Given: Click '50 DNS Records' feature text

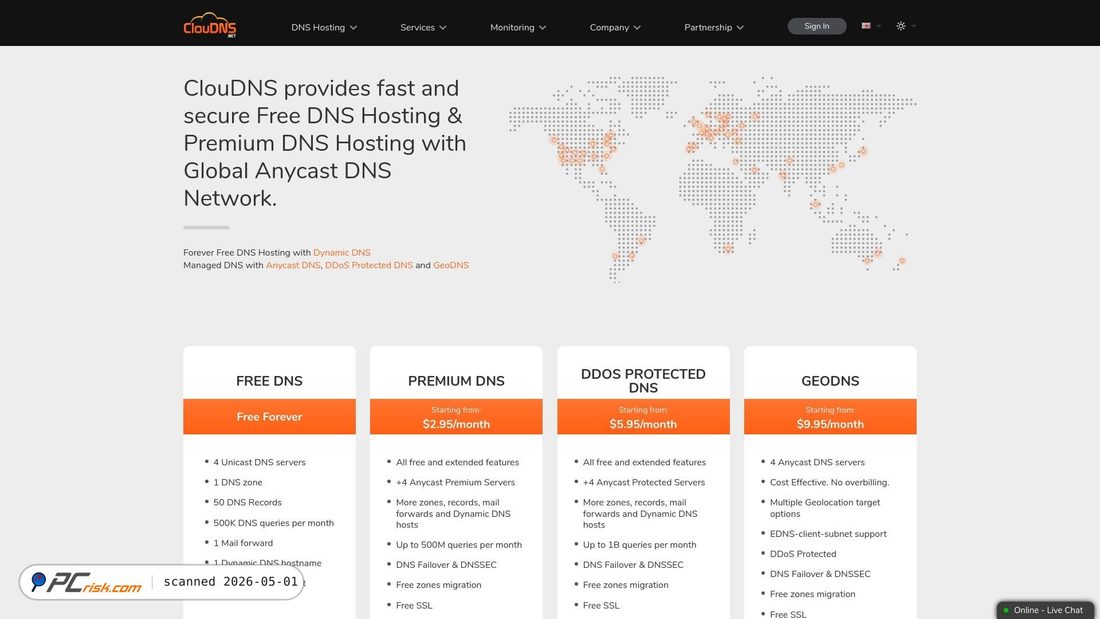Looking at the screenshot, I should (248, 502).
